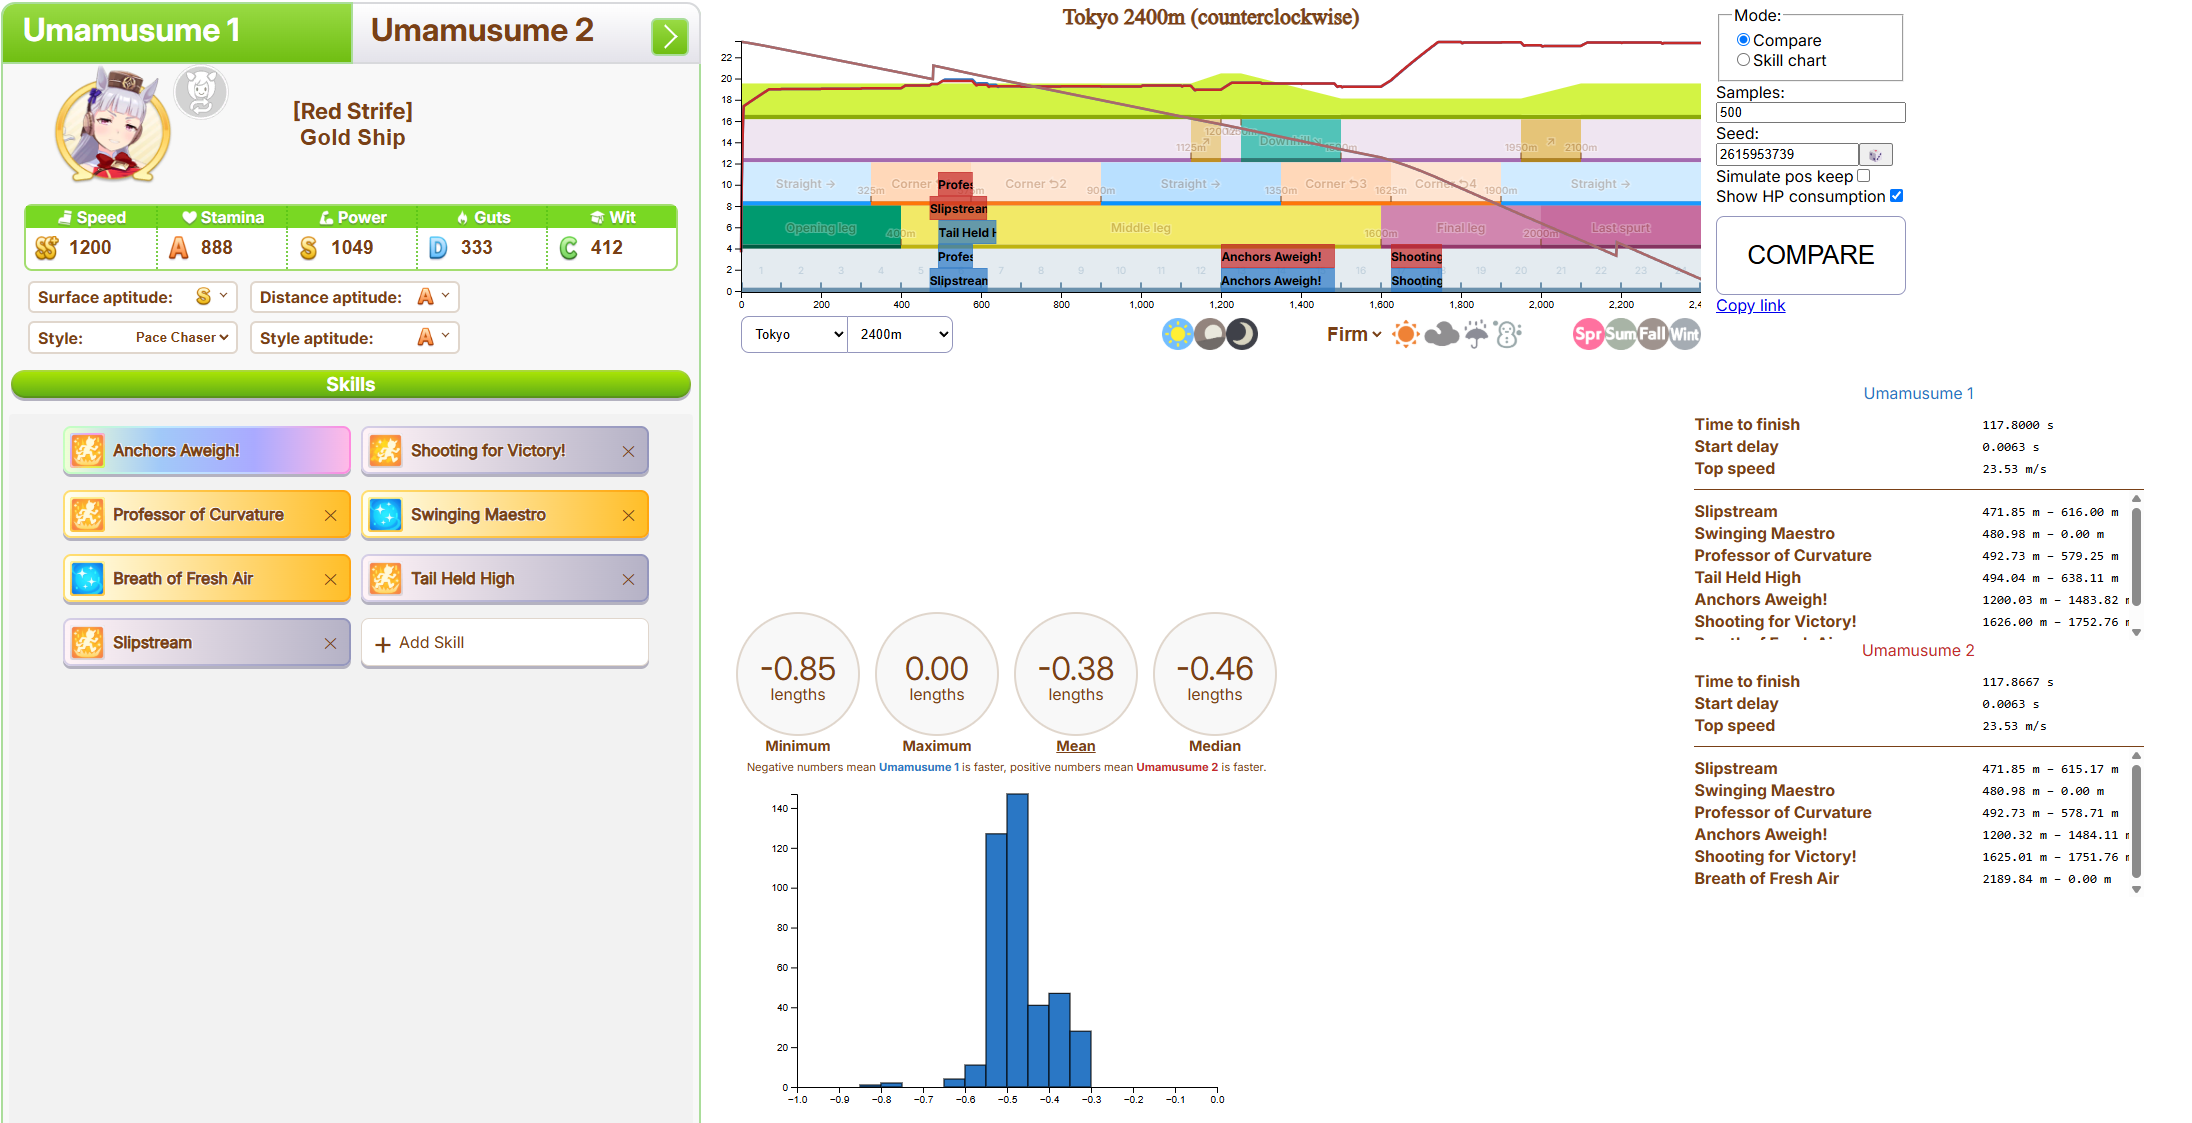This screenshot has height=1123, width=2192.
Task: Enable Simulate pos keep checkbox
Action: pyautogui.click(x=1863, y=176)
